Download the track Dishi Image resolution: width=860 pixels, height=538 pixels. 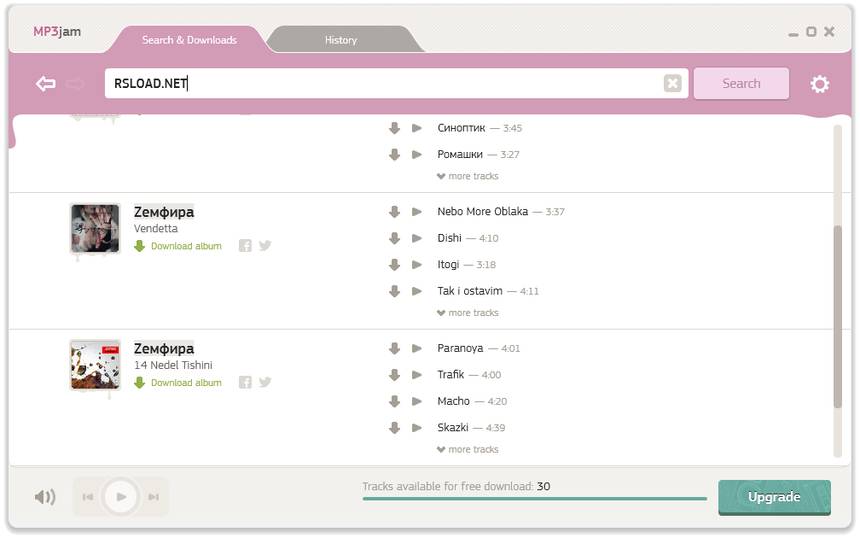[394, 238]
